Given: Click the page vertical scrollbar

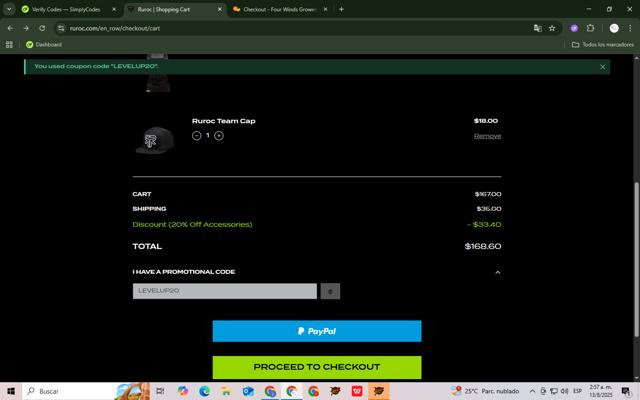Looking at the screenshot, I should coord(636,260).
